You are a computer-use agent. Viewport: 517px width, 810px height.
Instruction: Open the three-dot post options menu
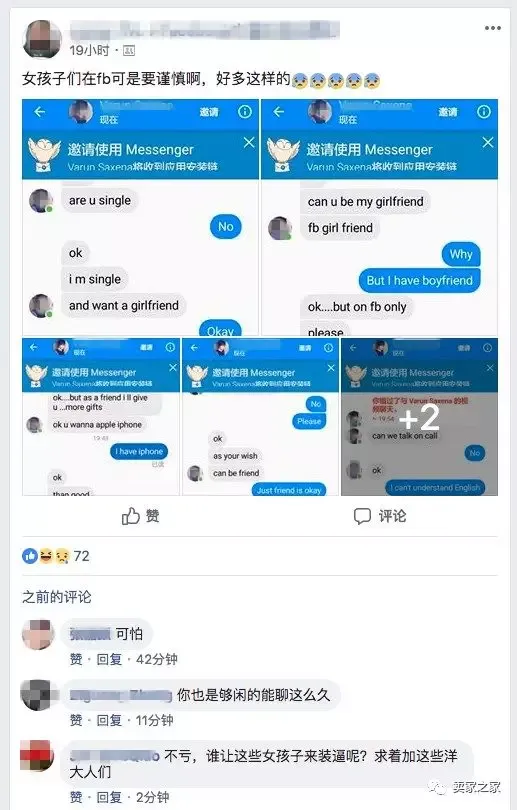tap(492, 28)
